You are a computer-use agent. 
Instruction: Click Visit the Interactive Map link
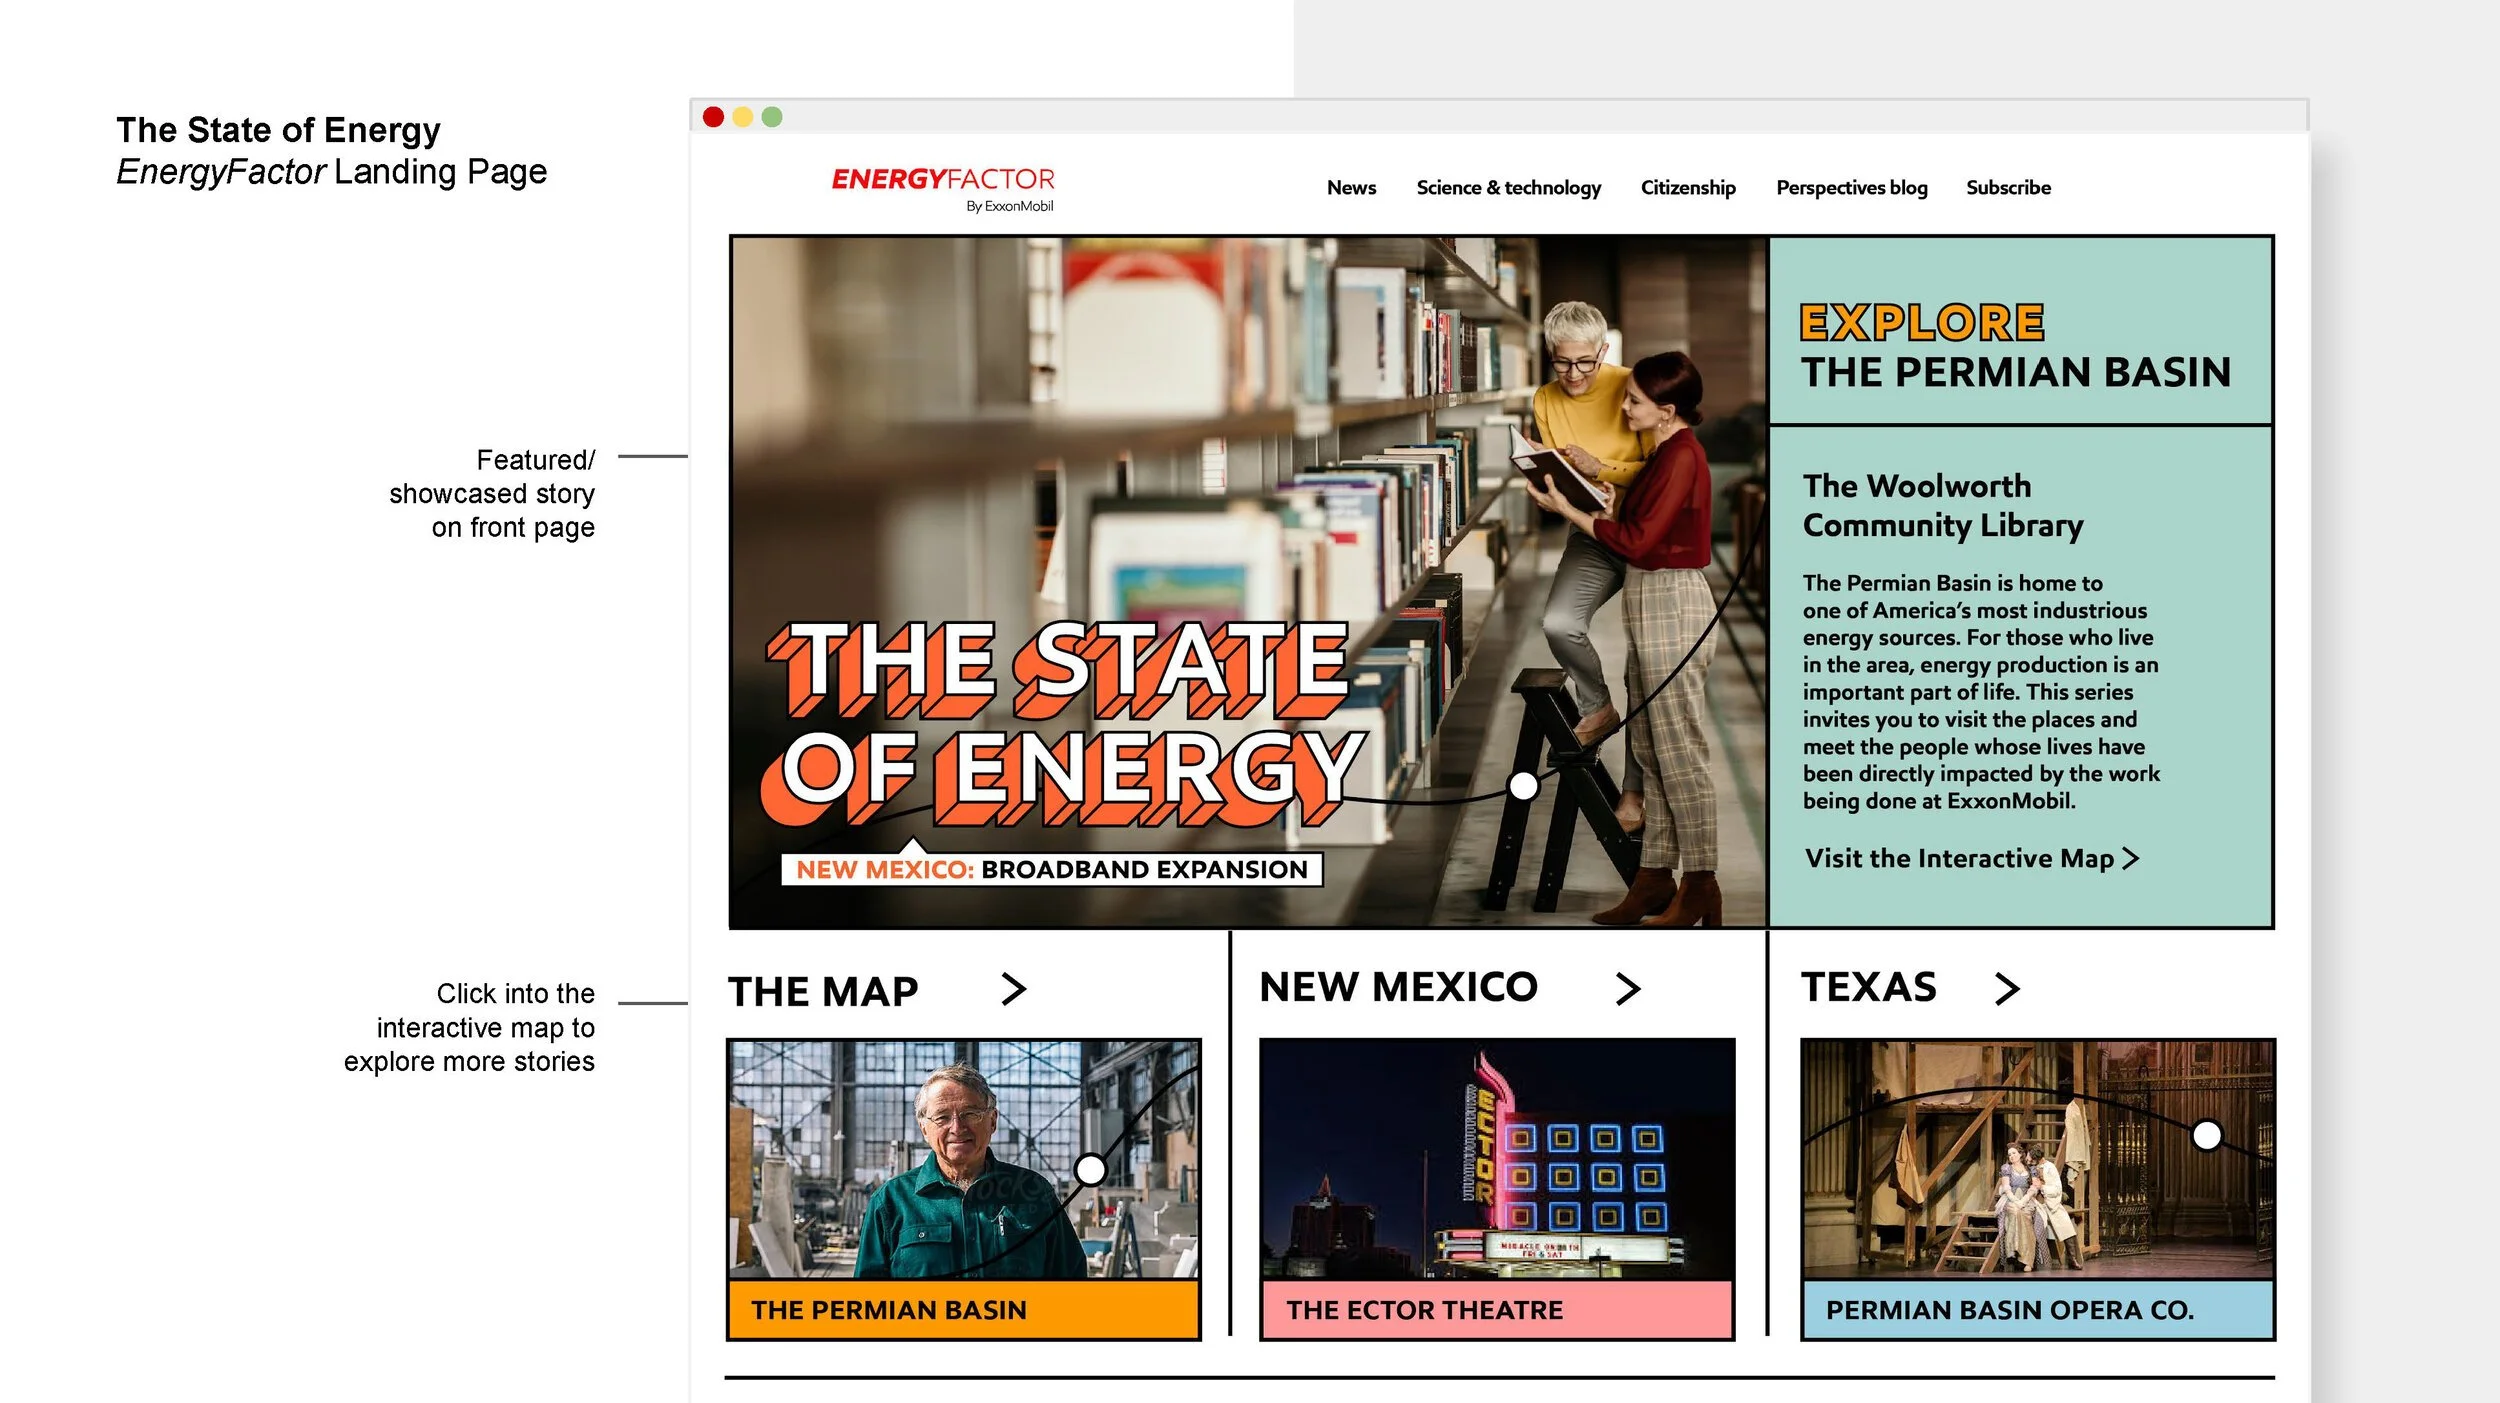coord(1971,858)
